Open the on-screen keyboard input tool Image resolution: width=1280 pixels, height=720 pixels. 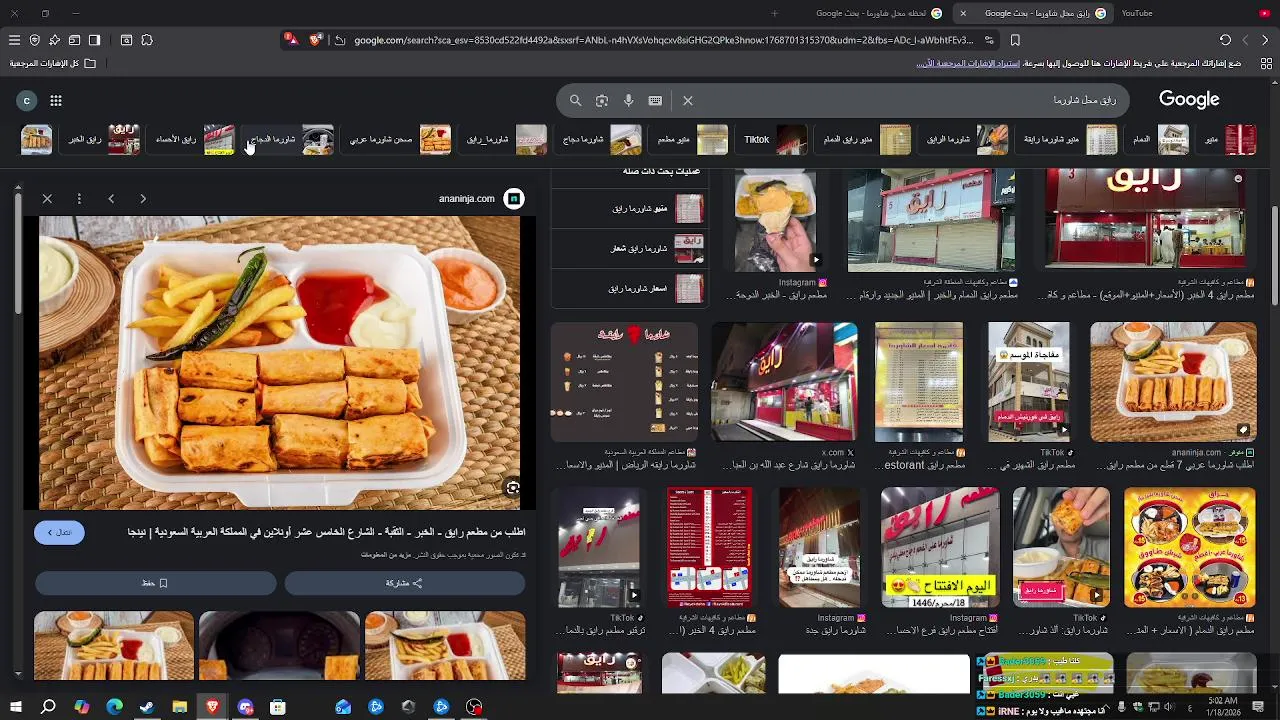click(x=655, y=100)
